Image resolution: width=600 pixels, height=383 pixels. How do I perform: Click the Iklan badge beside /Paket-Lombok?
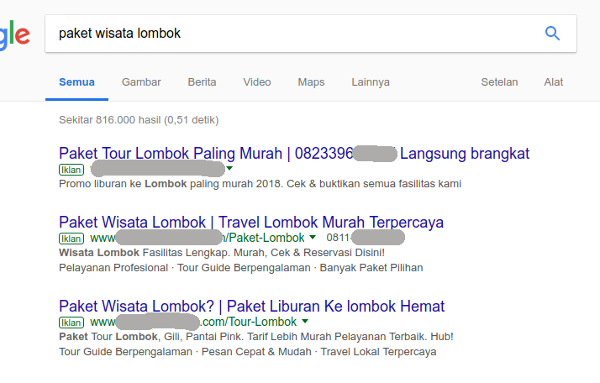click(71, 238)
